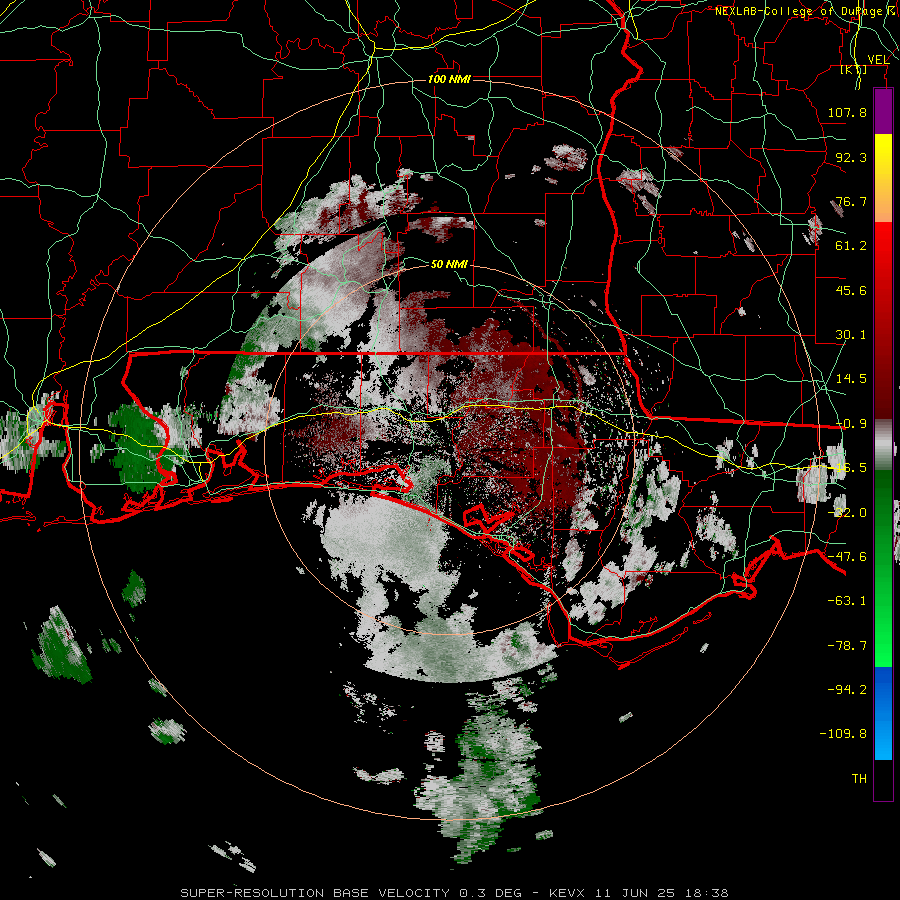
Task: Click the "[KT]" units label
Action: pyautogui.click(x=854, y=69)
